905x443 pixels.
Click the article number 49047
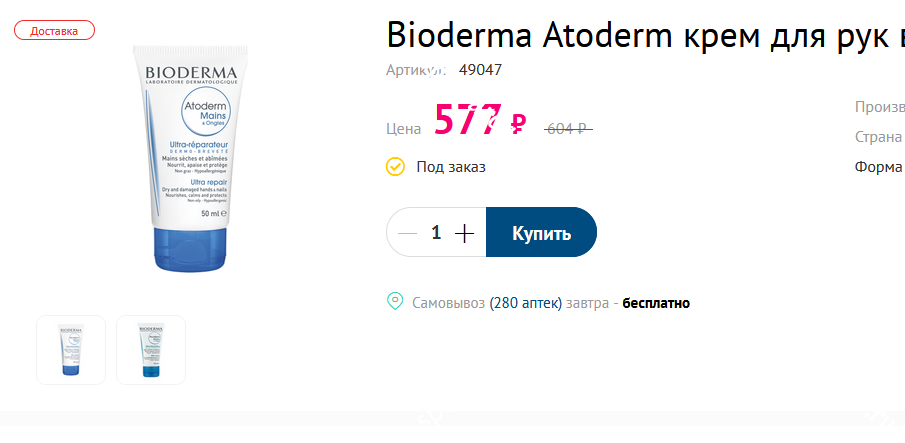(480, 70)
